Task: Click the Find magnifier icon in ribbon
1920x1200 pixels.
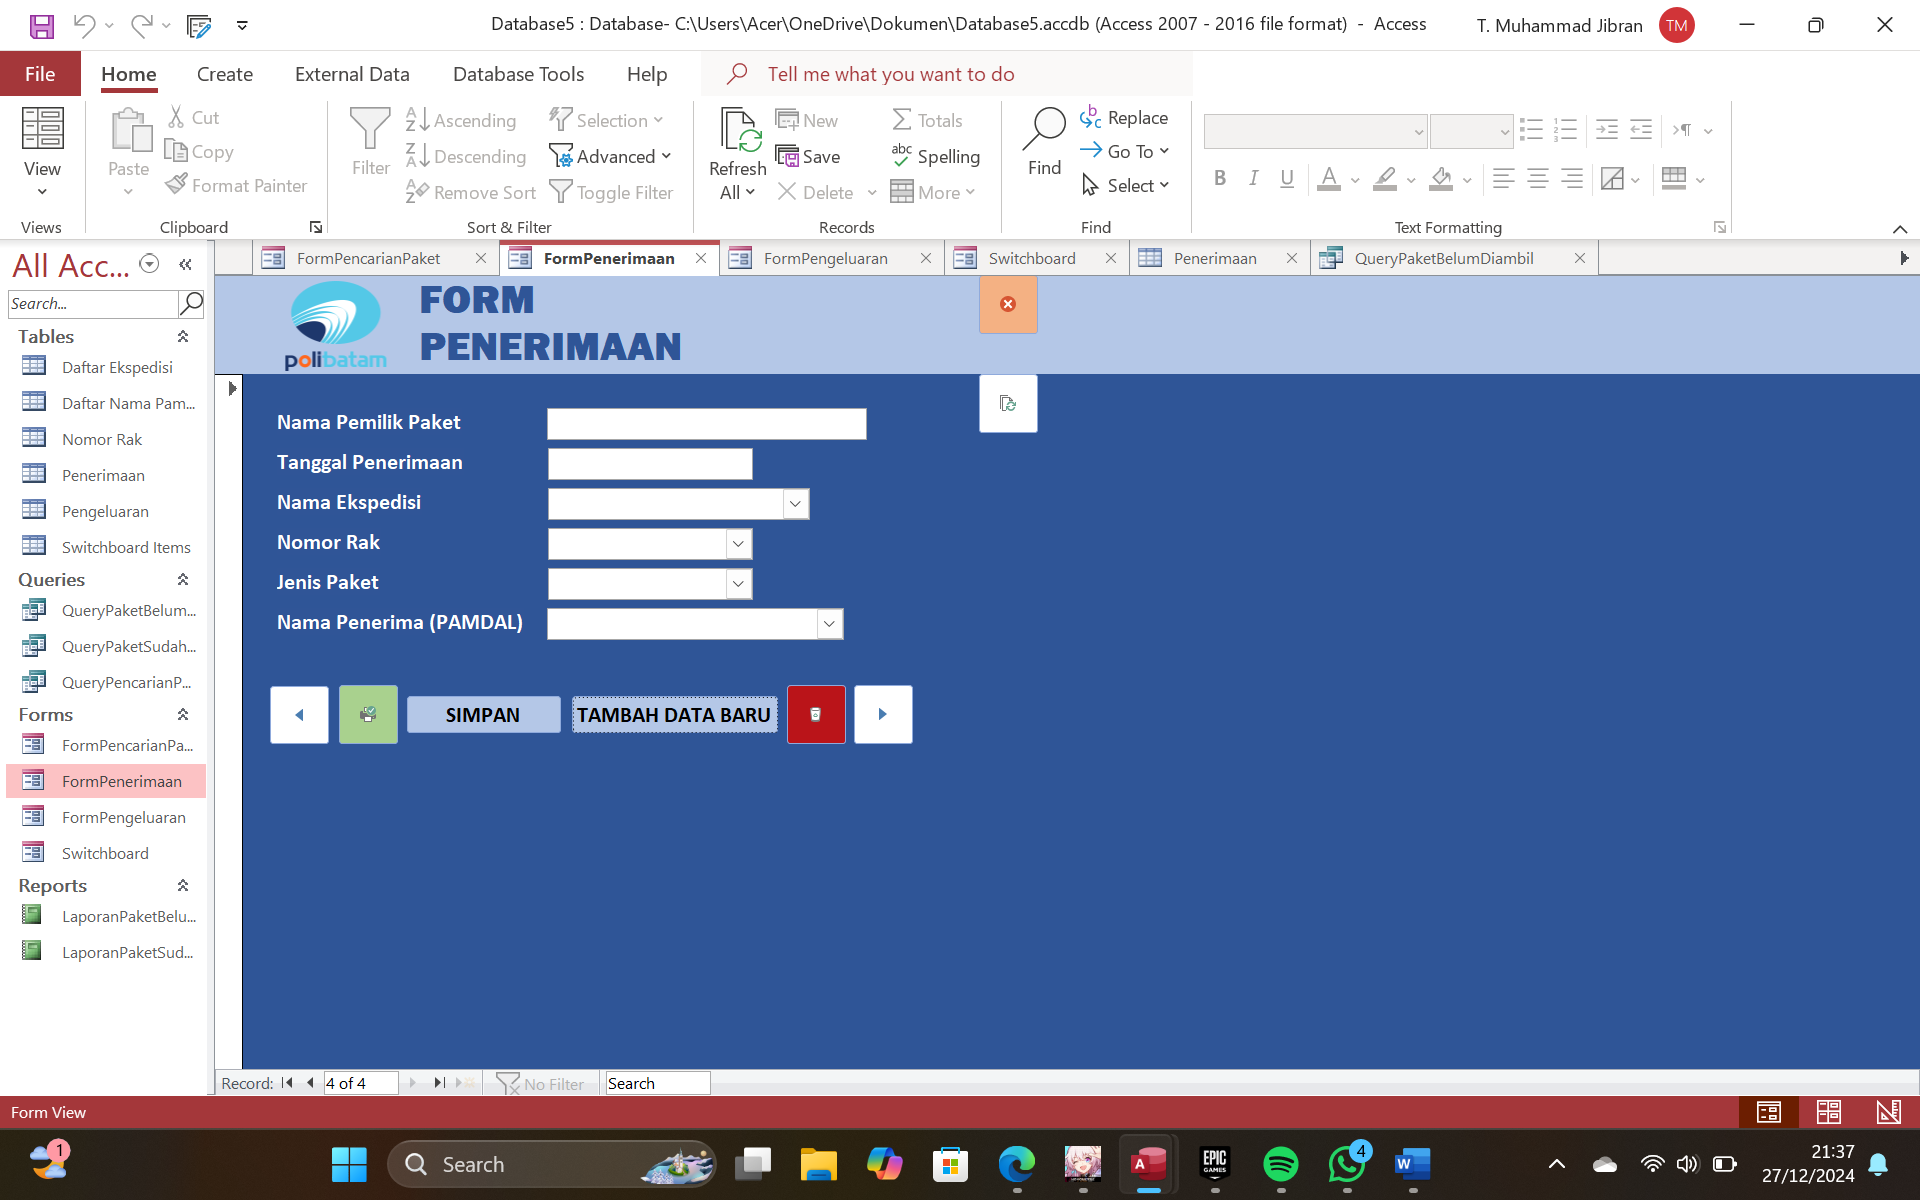Action: (x=1045, y=130)
